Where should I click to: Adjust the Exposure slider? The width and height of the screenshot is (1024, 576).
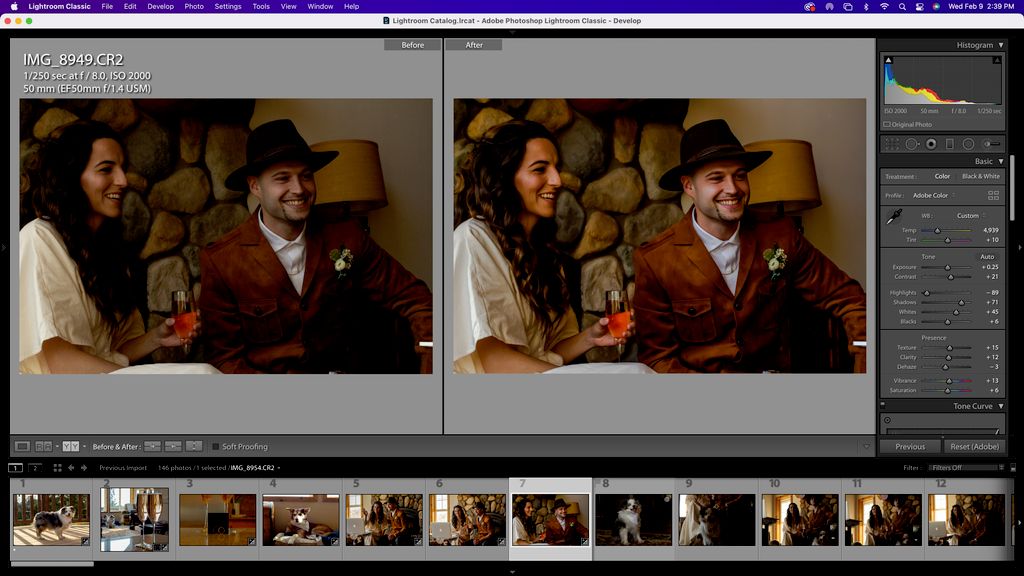click(947, 267)
